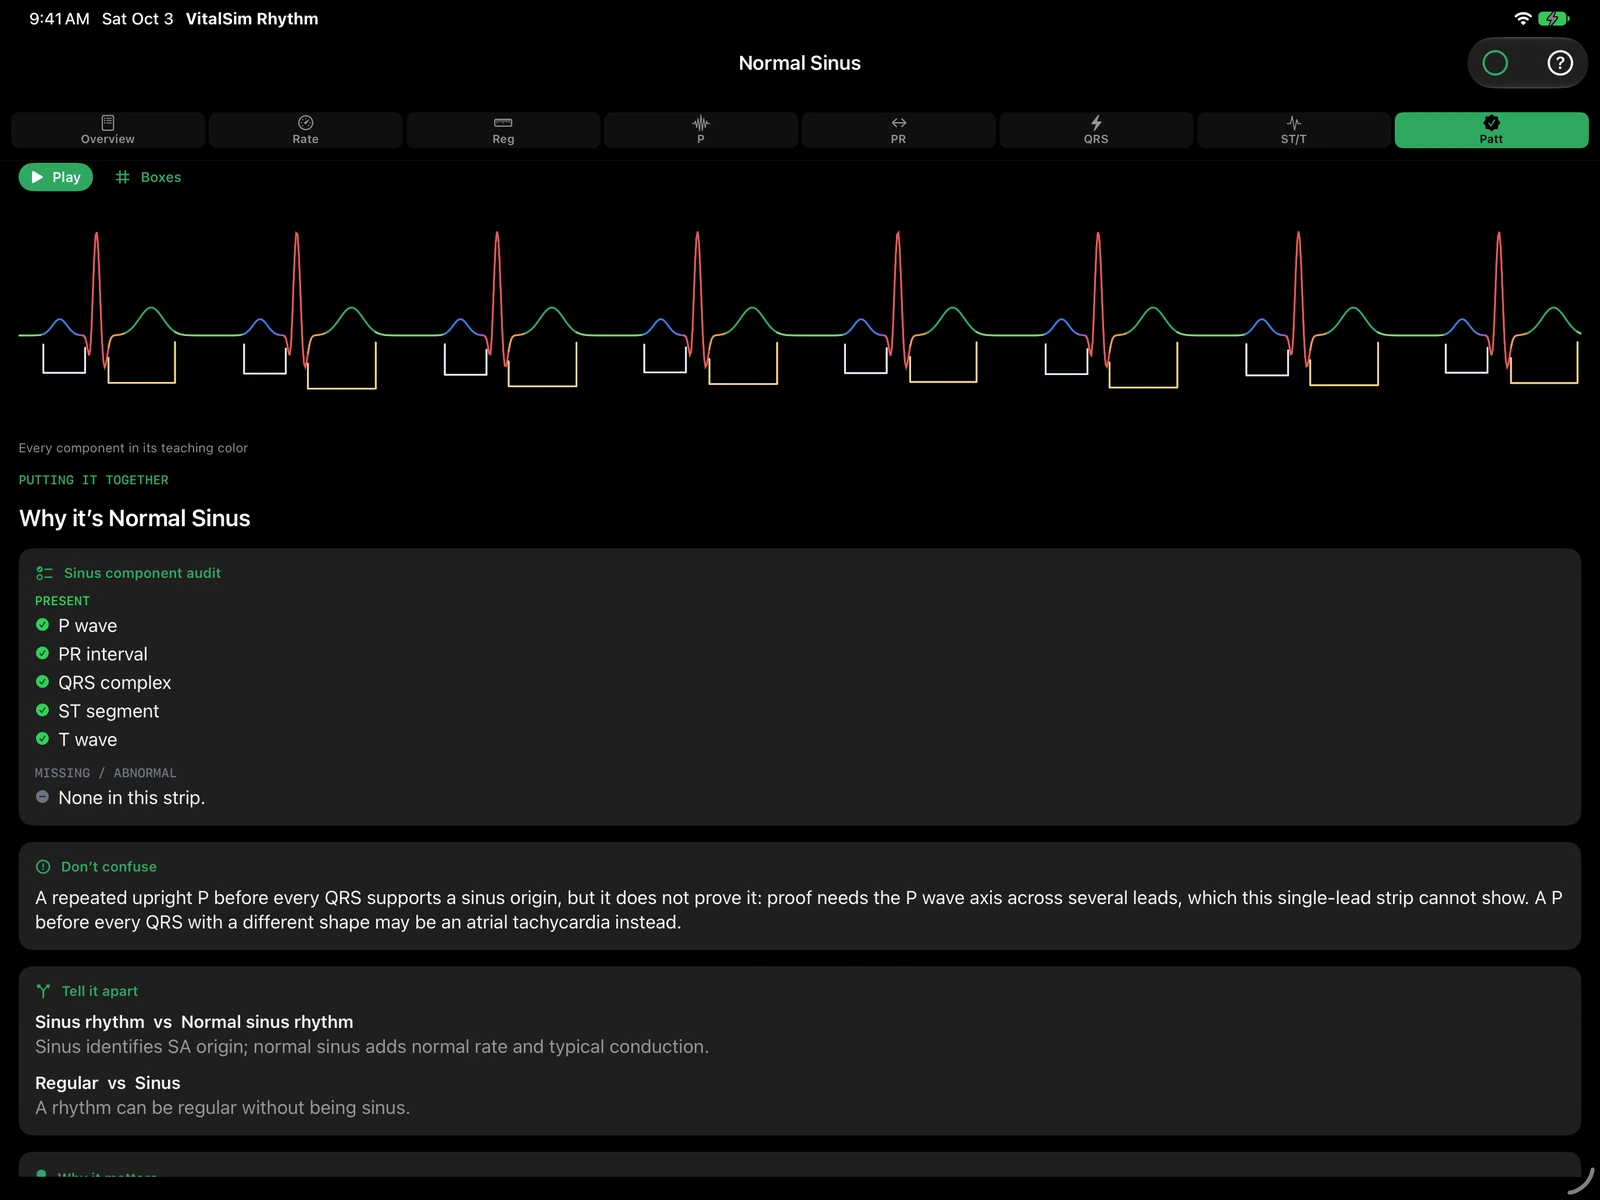
Task: Click the 'PRESENT' section label
Action: tap(62, 601)
